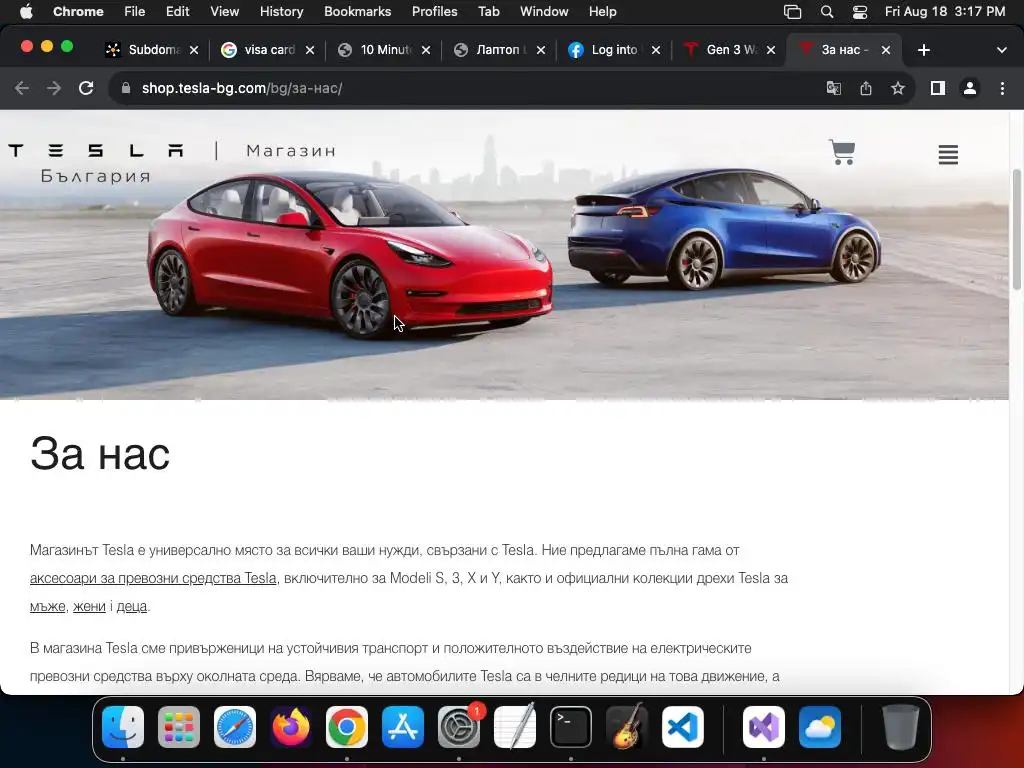Viewport: 1024px width, 768px height.
Task: Click the За нас page heading
Action: pos(100,453)
